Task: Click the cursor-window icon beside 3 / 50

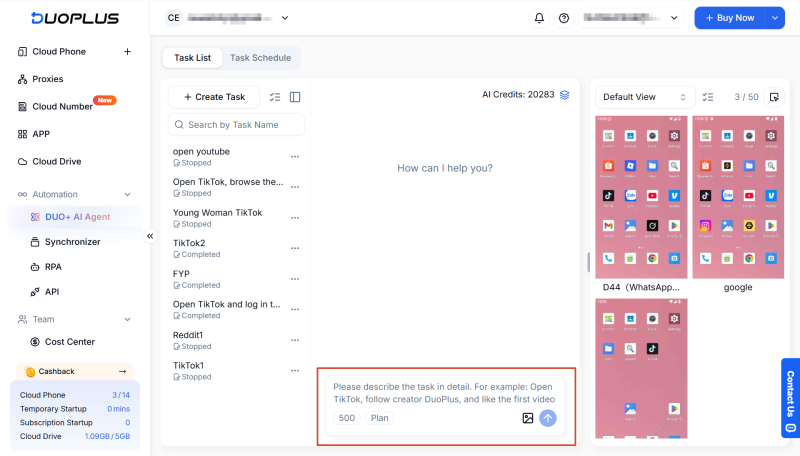Action: 774,97
